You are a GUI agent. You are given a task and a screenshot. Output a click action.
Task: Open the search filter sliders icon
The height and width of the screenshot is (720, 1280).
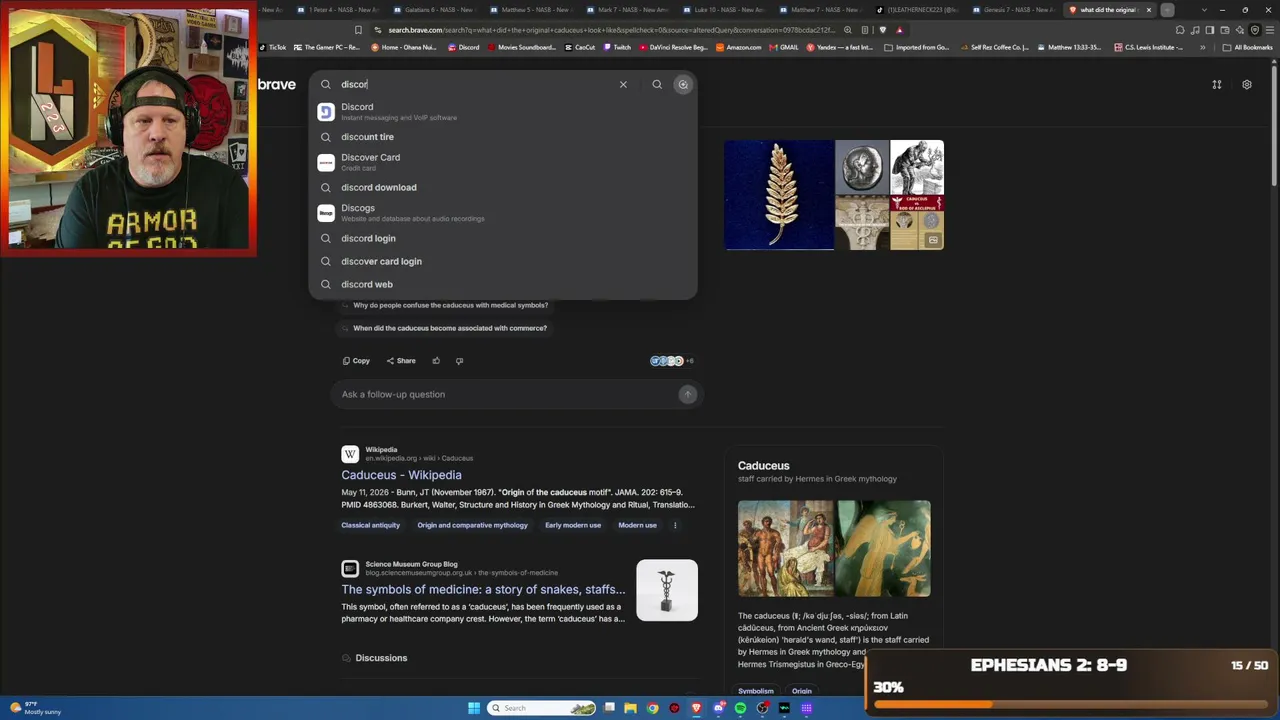(x=1217, y=84)
